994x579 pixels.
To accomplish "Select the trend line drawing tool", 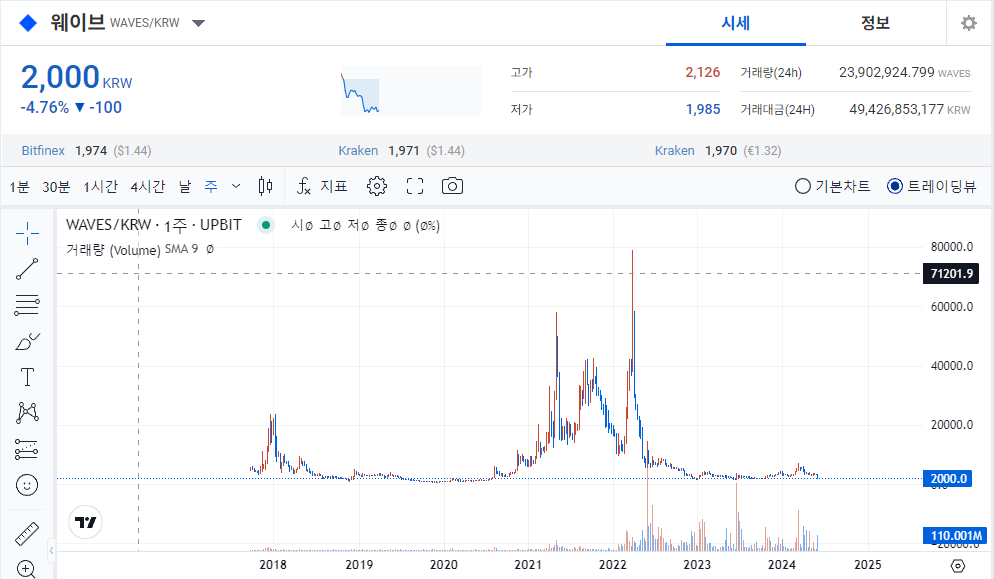I will tap(27, 269).
